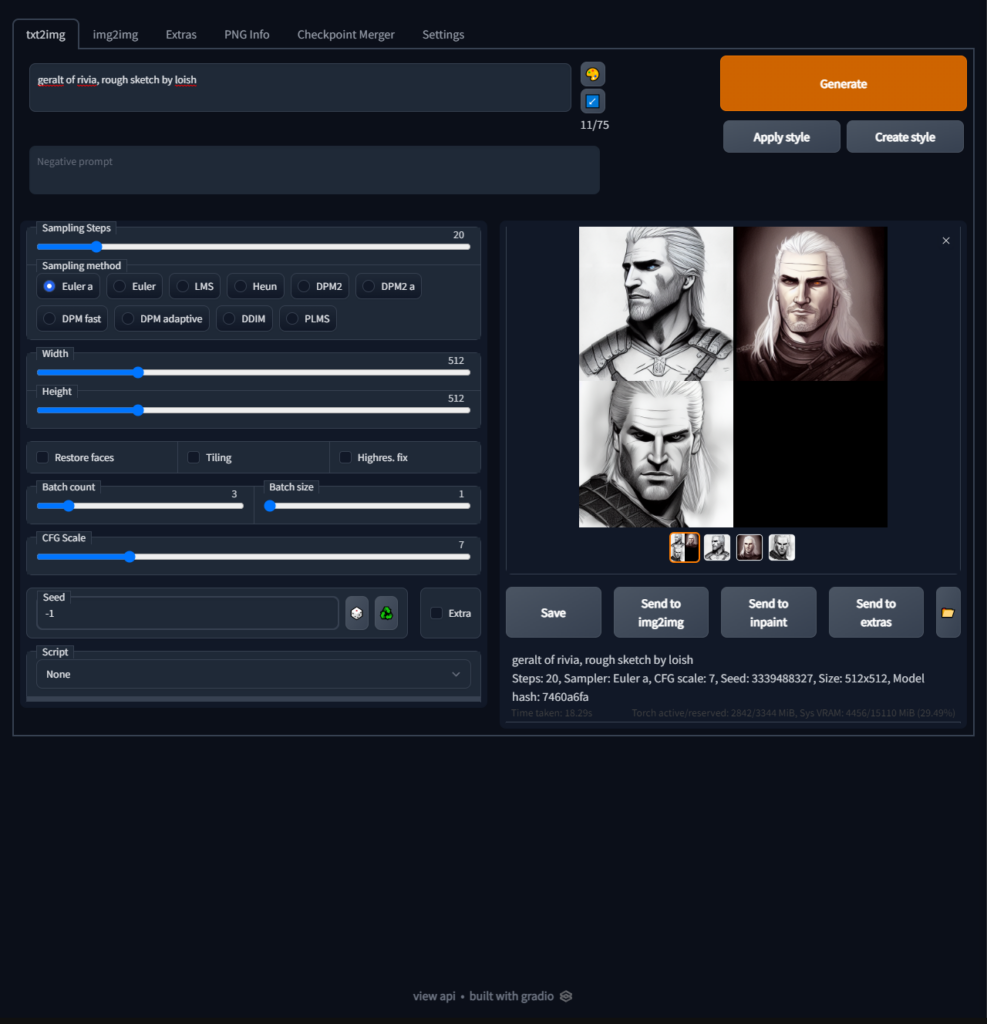The width and height of the screenshot is (987, 1024).
Task: Click the orange Generate button
Action: click(x=842, y=83)
